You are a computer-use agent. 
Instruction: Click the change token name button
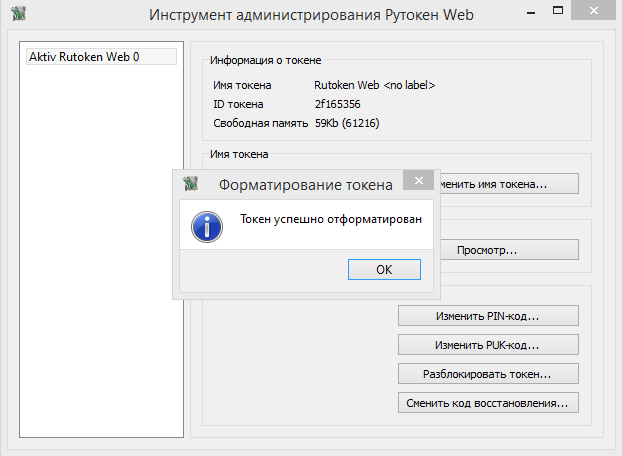click(509, 184)
